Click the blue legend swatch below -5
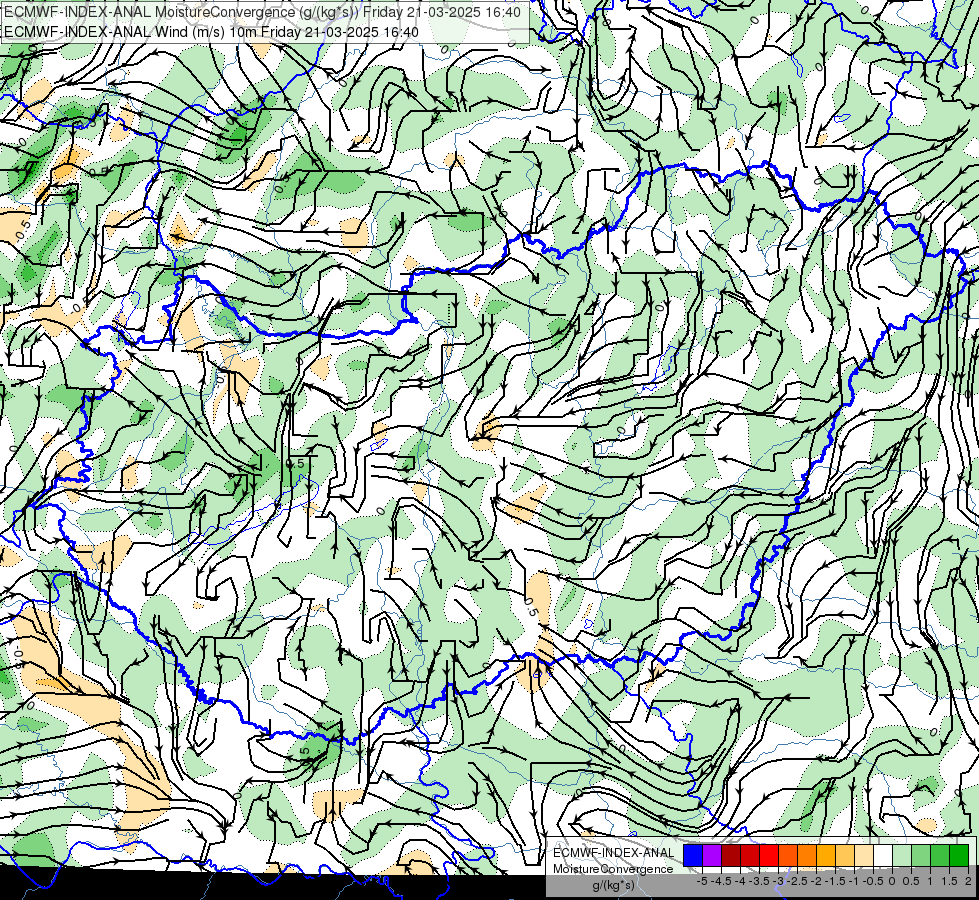979x900 pixels. click(693, 855)
